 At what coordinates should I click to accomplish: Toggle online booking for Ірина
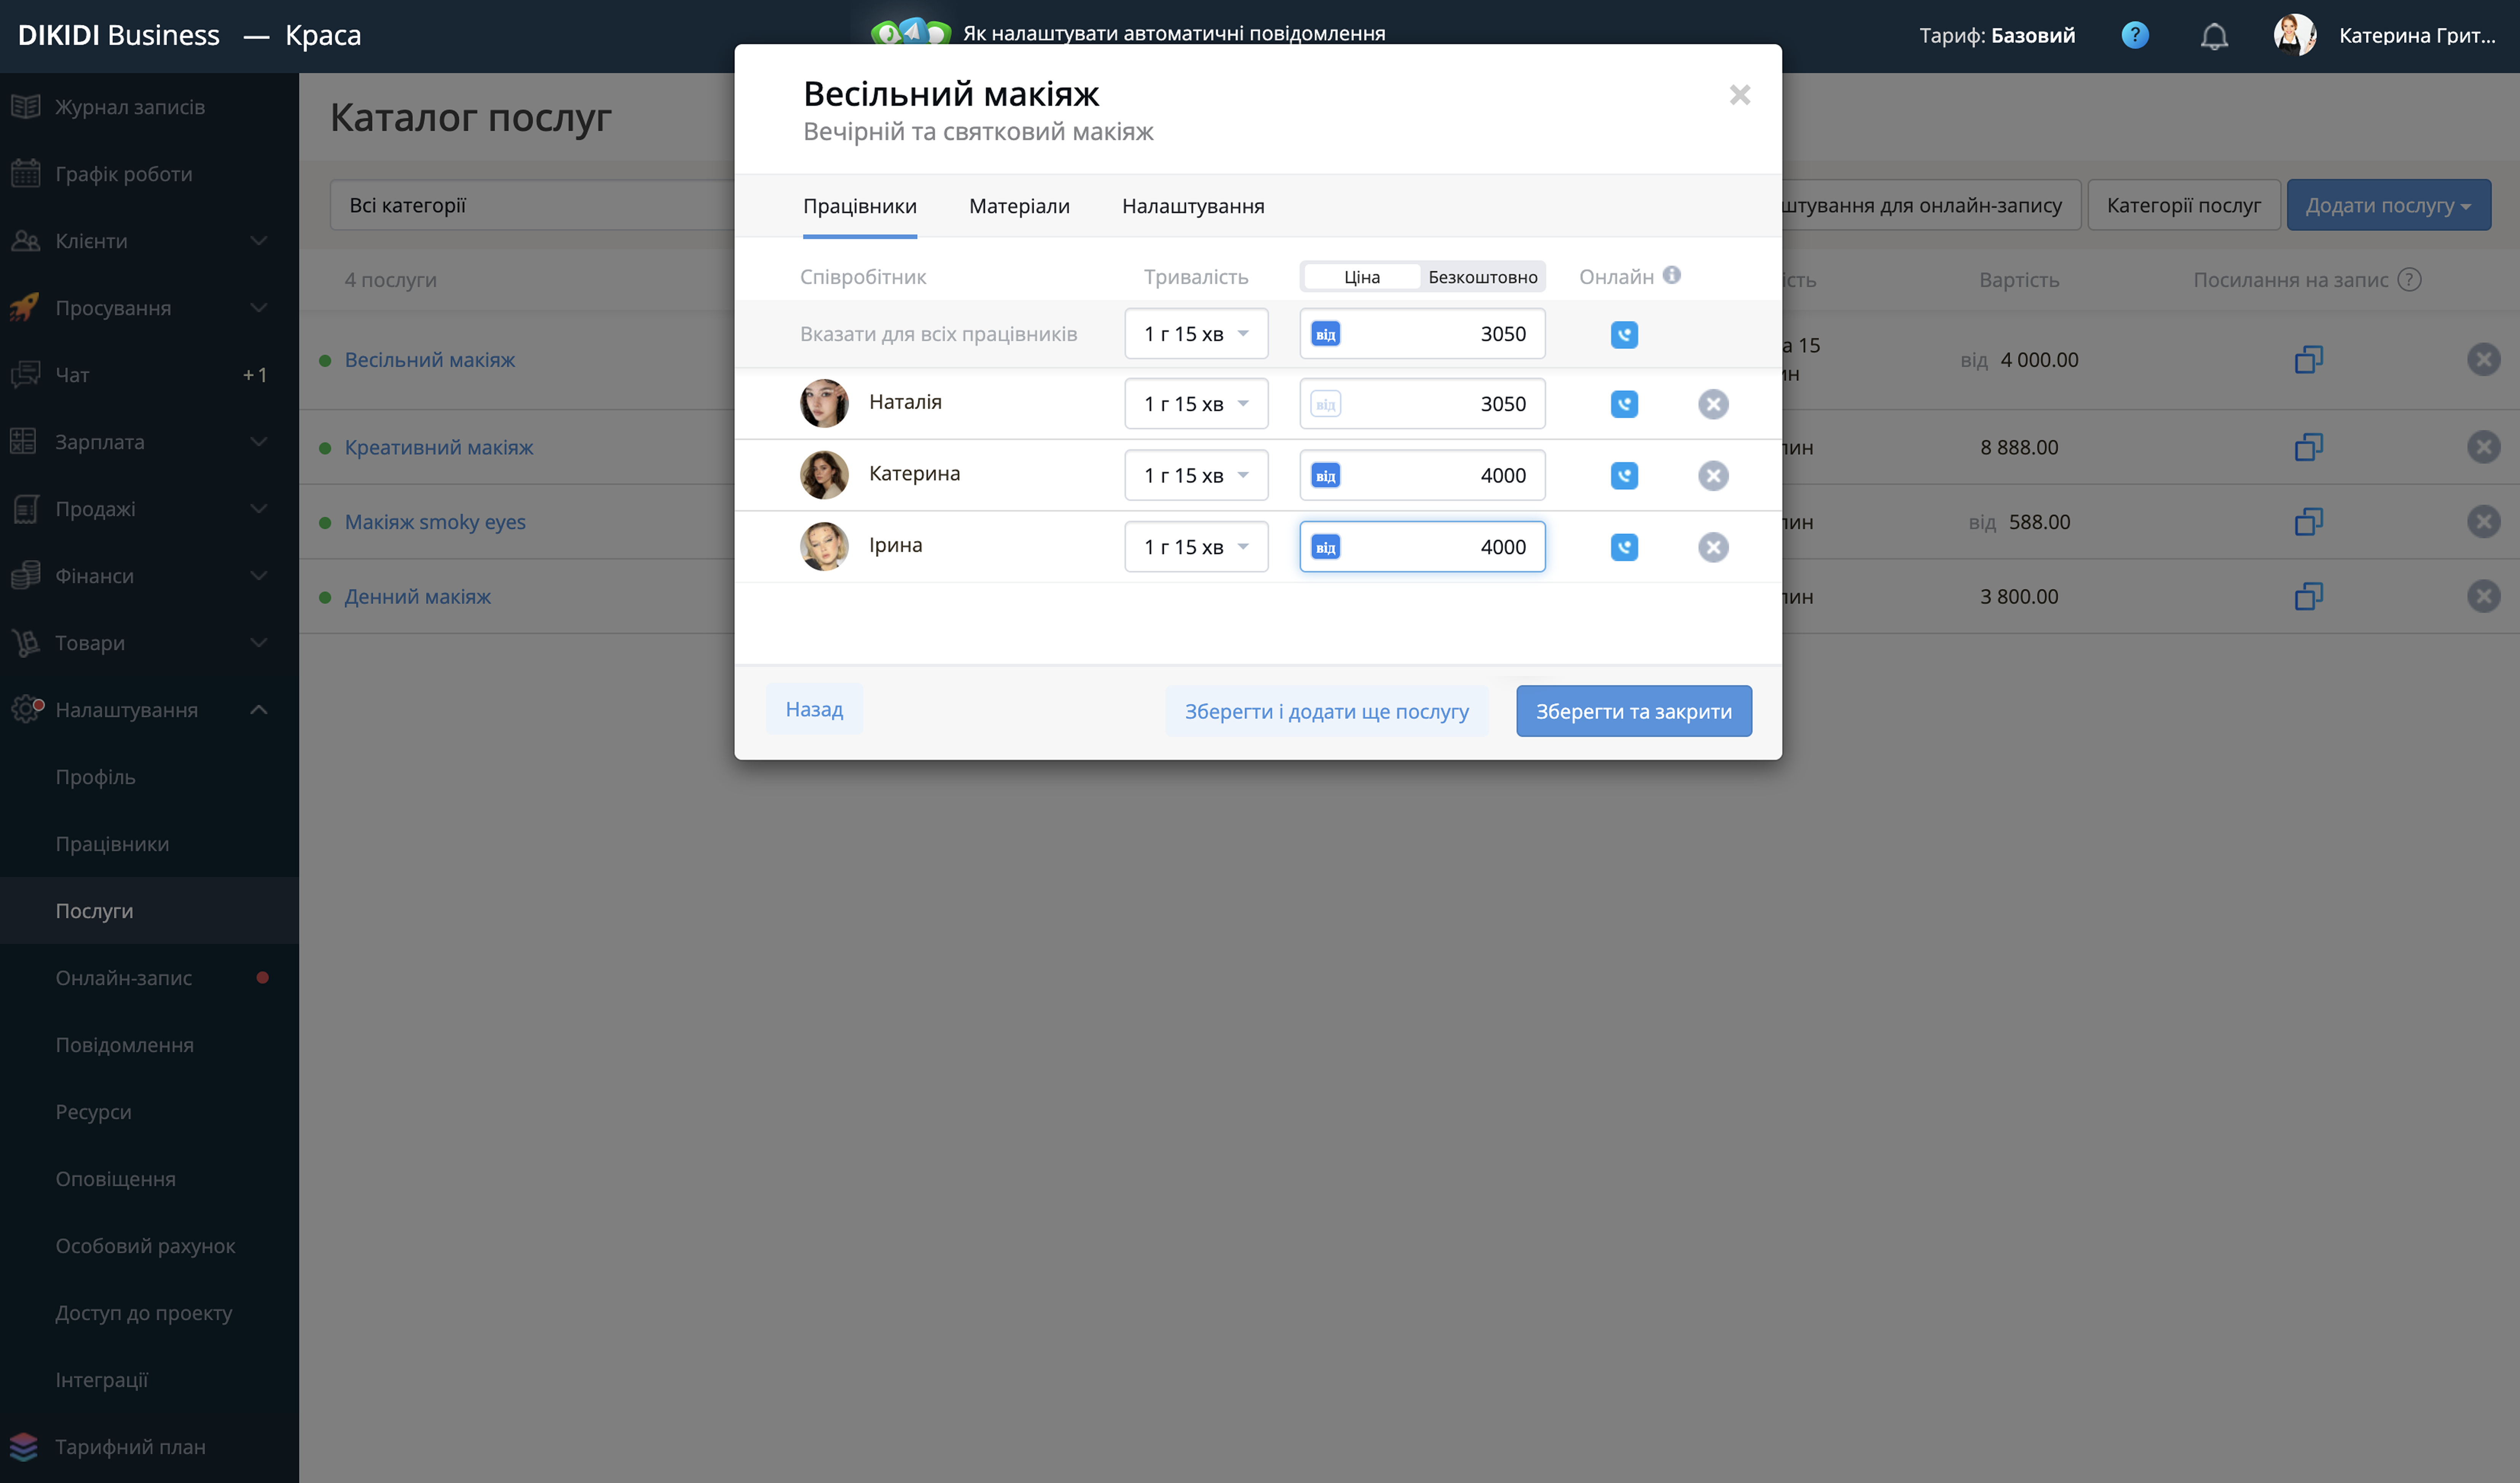pyautogui.click(x=1624, y=547)
